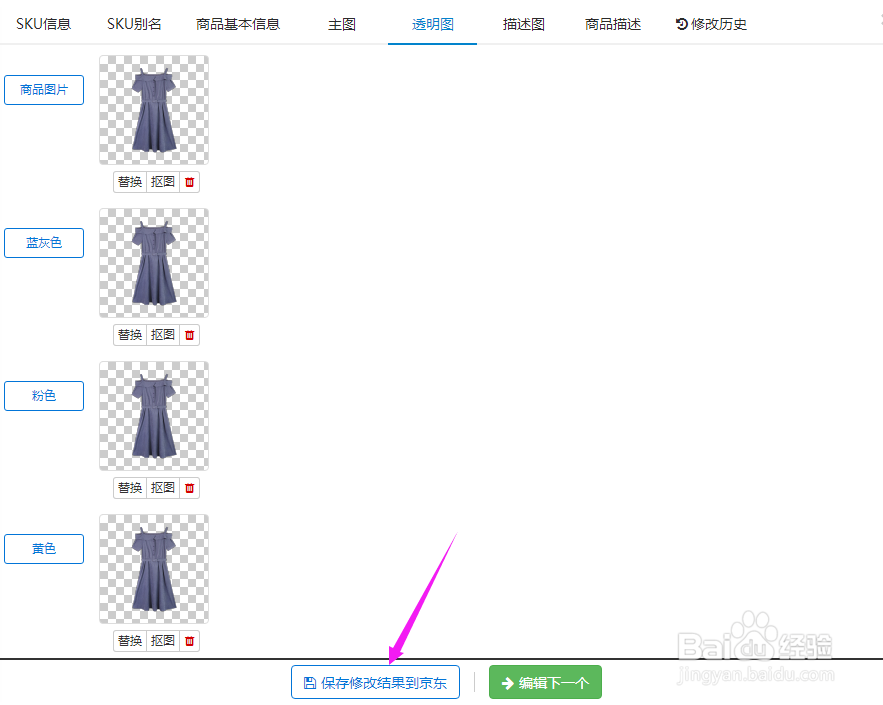Open the SKU信息 tab
Viewport: 883px width, 705px height.
(x=43, y=24)
